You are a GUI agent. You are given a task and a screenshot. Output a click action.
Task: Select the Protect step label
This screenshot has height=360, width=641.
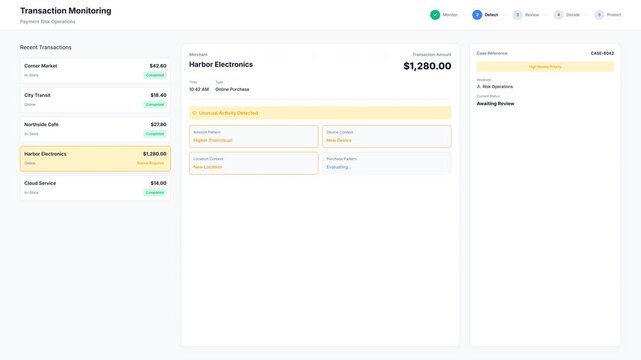(614, 15)
